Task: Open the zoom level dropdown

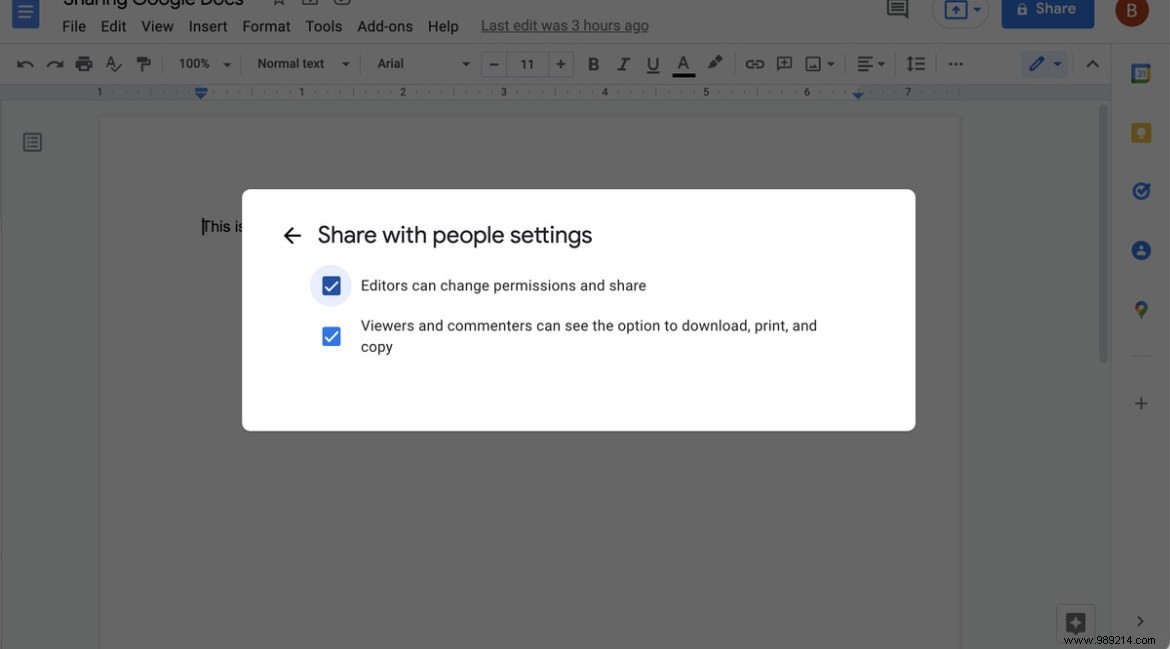Action: click(x=203, y=63)
